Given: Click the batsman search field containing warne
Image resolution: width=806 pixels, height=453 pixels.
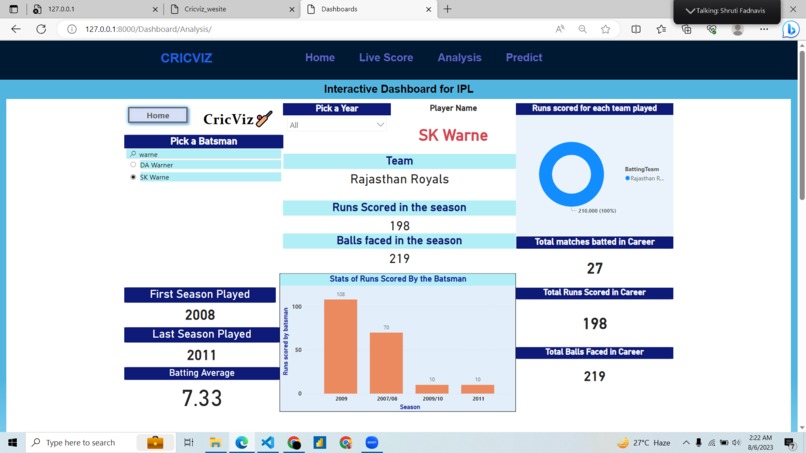Looking at the screenshot, I should tap(204, 154).
